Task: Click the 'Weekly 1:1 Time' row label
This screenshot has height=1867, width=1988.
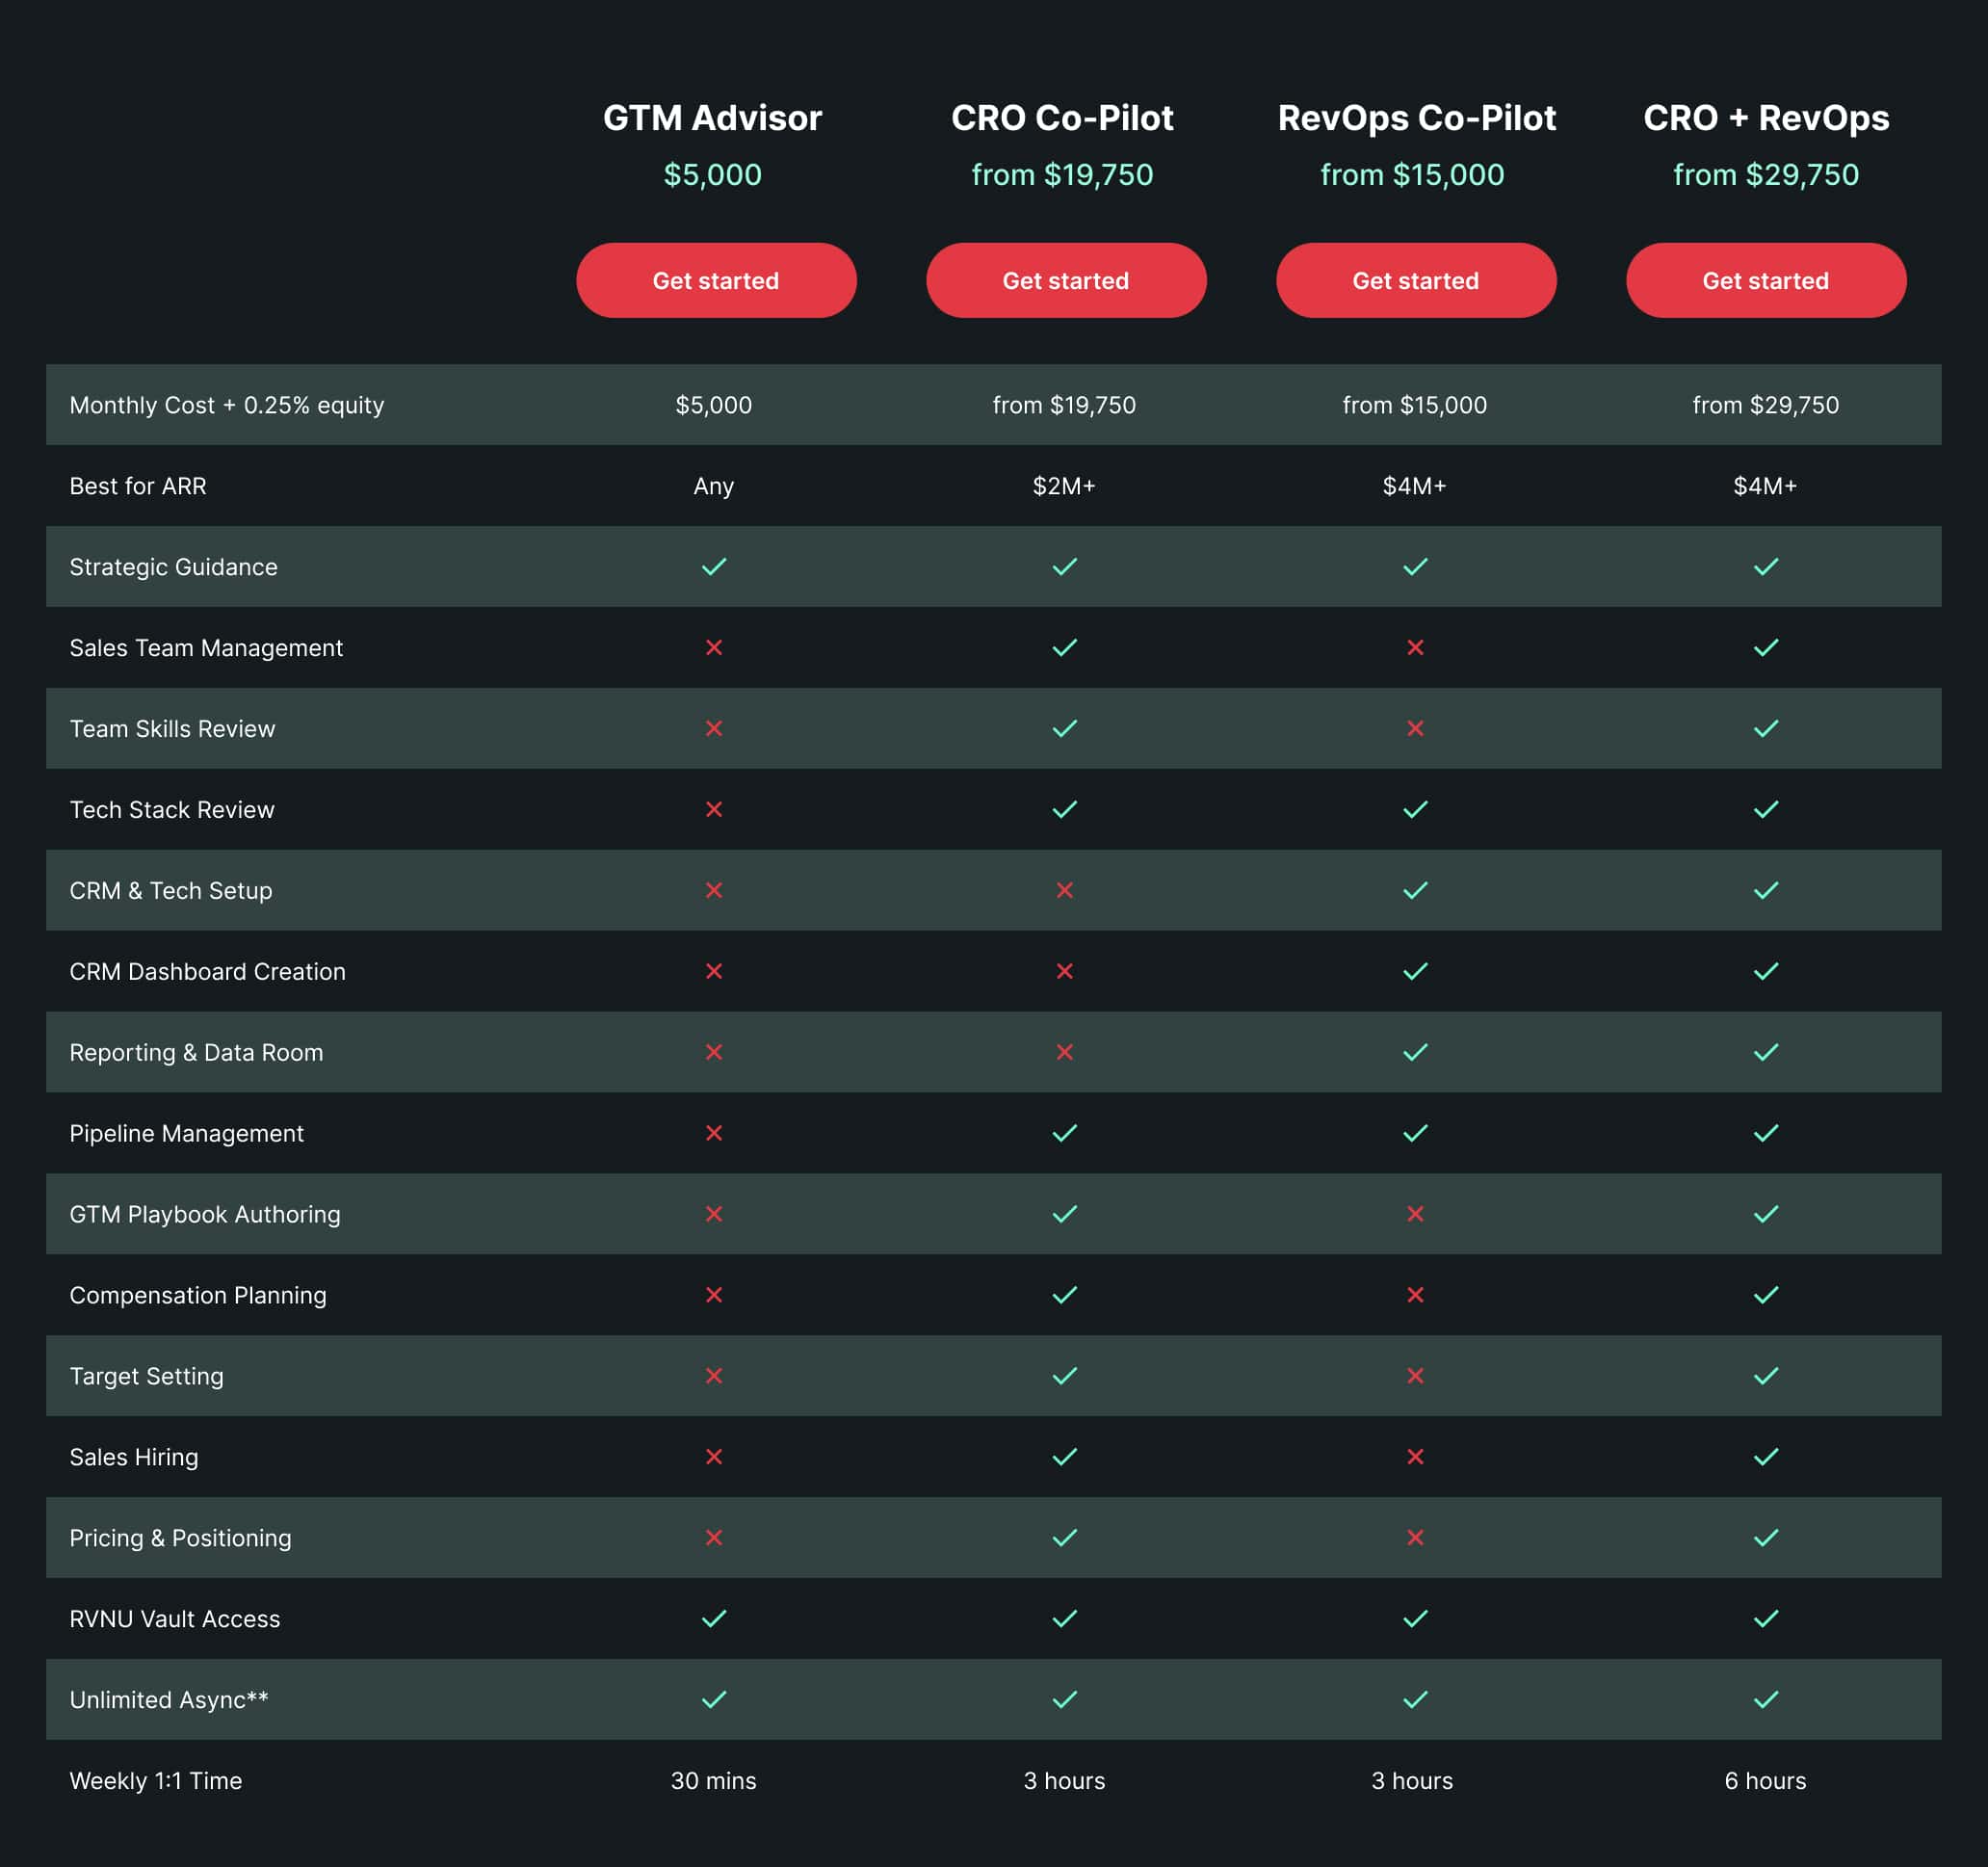Action: click(x=156, y=1781)
